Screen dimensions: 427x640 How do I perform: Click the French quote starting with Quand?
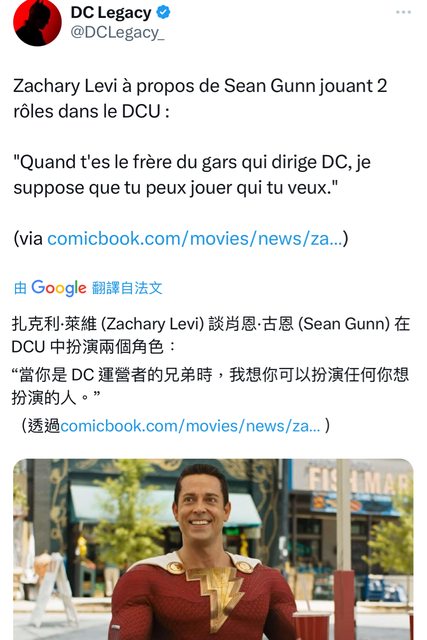(192, 175)
